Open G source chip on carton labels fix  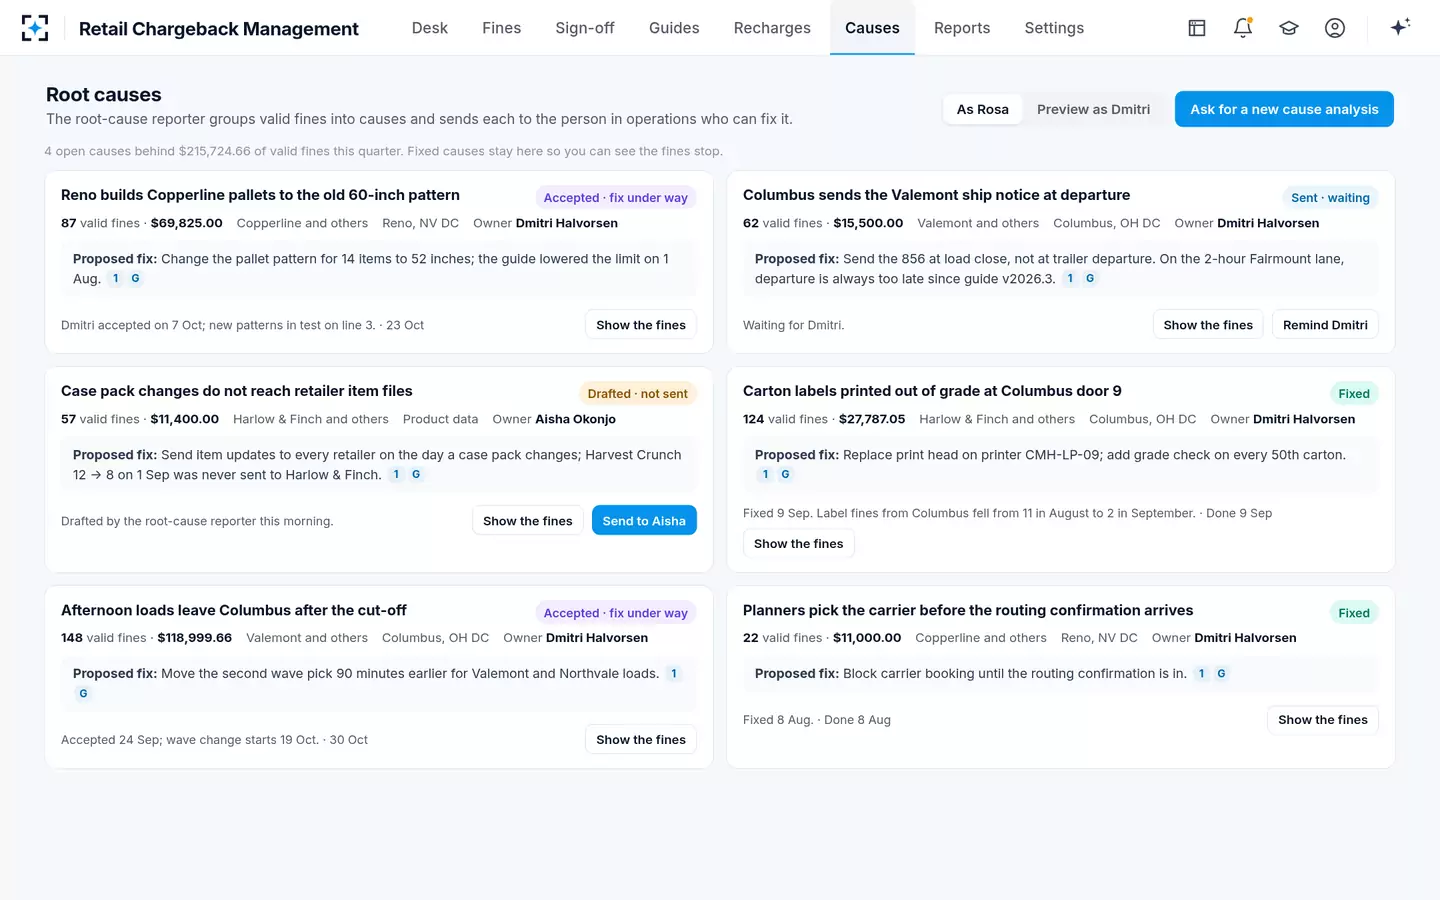(785, 475)
